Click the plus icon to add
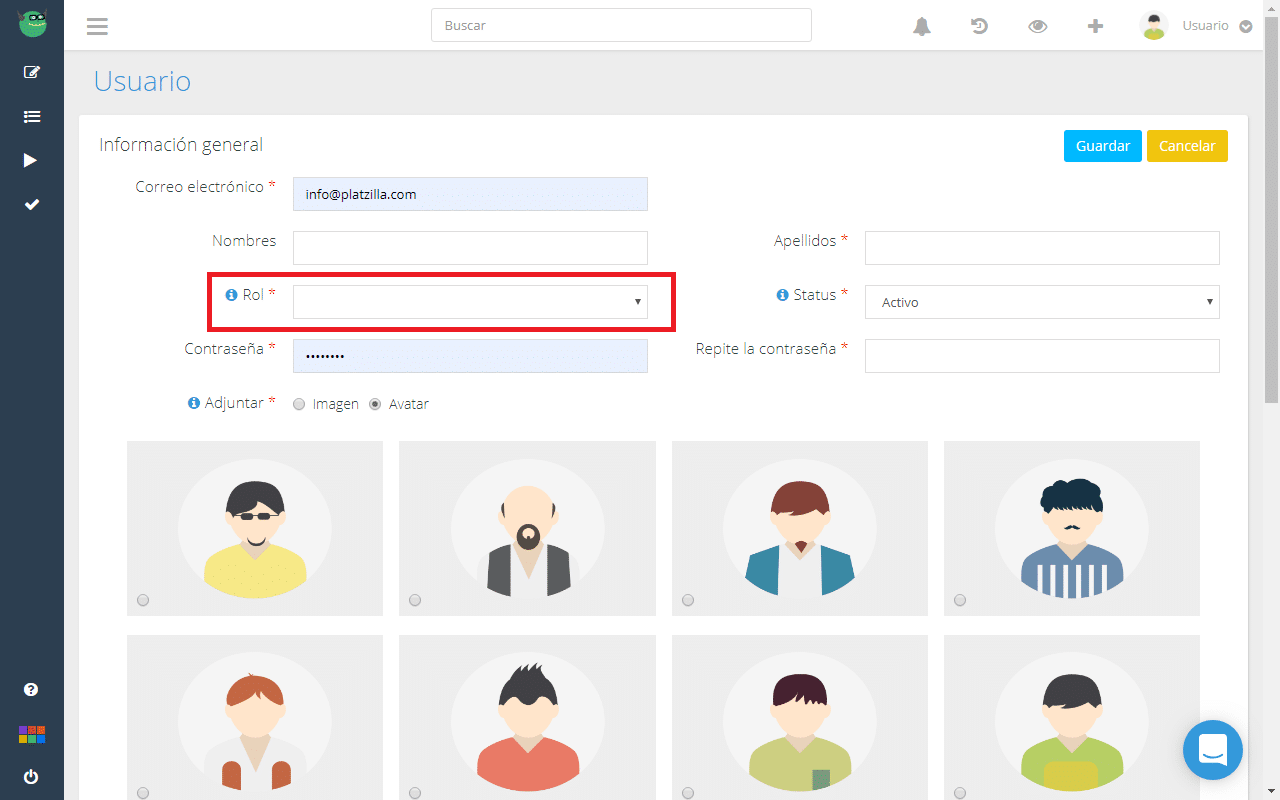The height and width of the screenshot is (800, 1280). [x=1095, y=26]
